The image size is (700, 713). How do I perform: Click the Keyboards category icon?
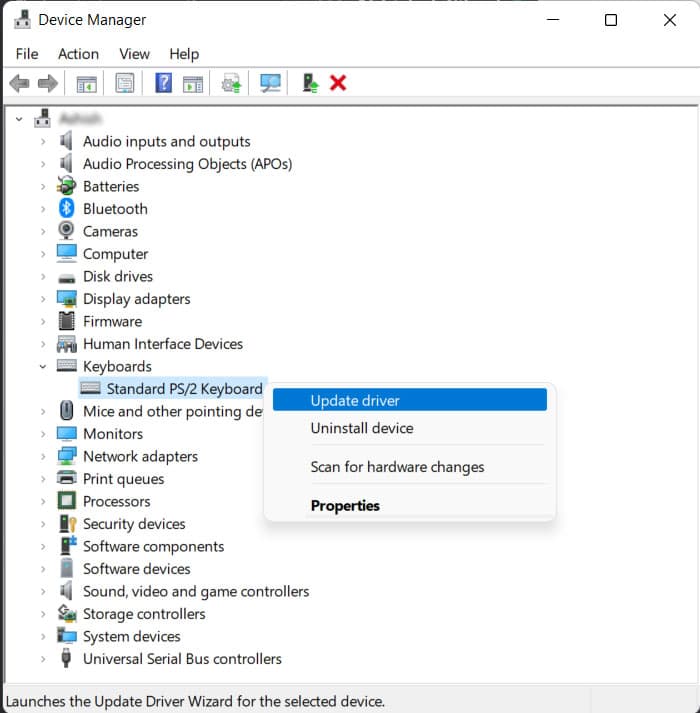click(67, 365)
